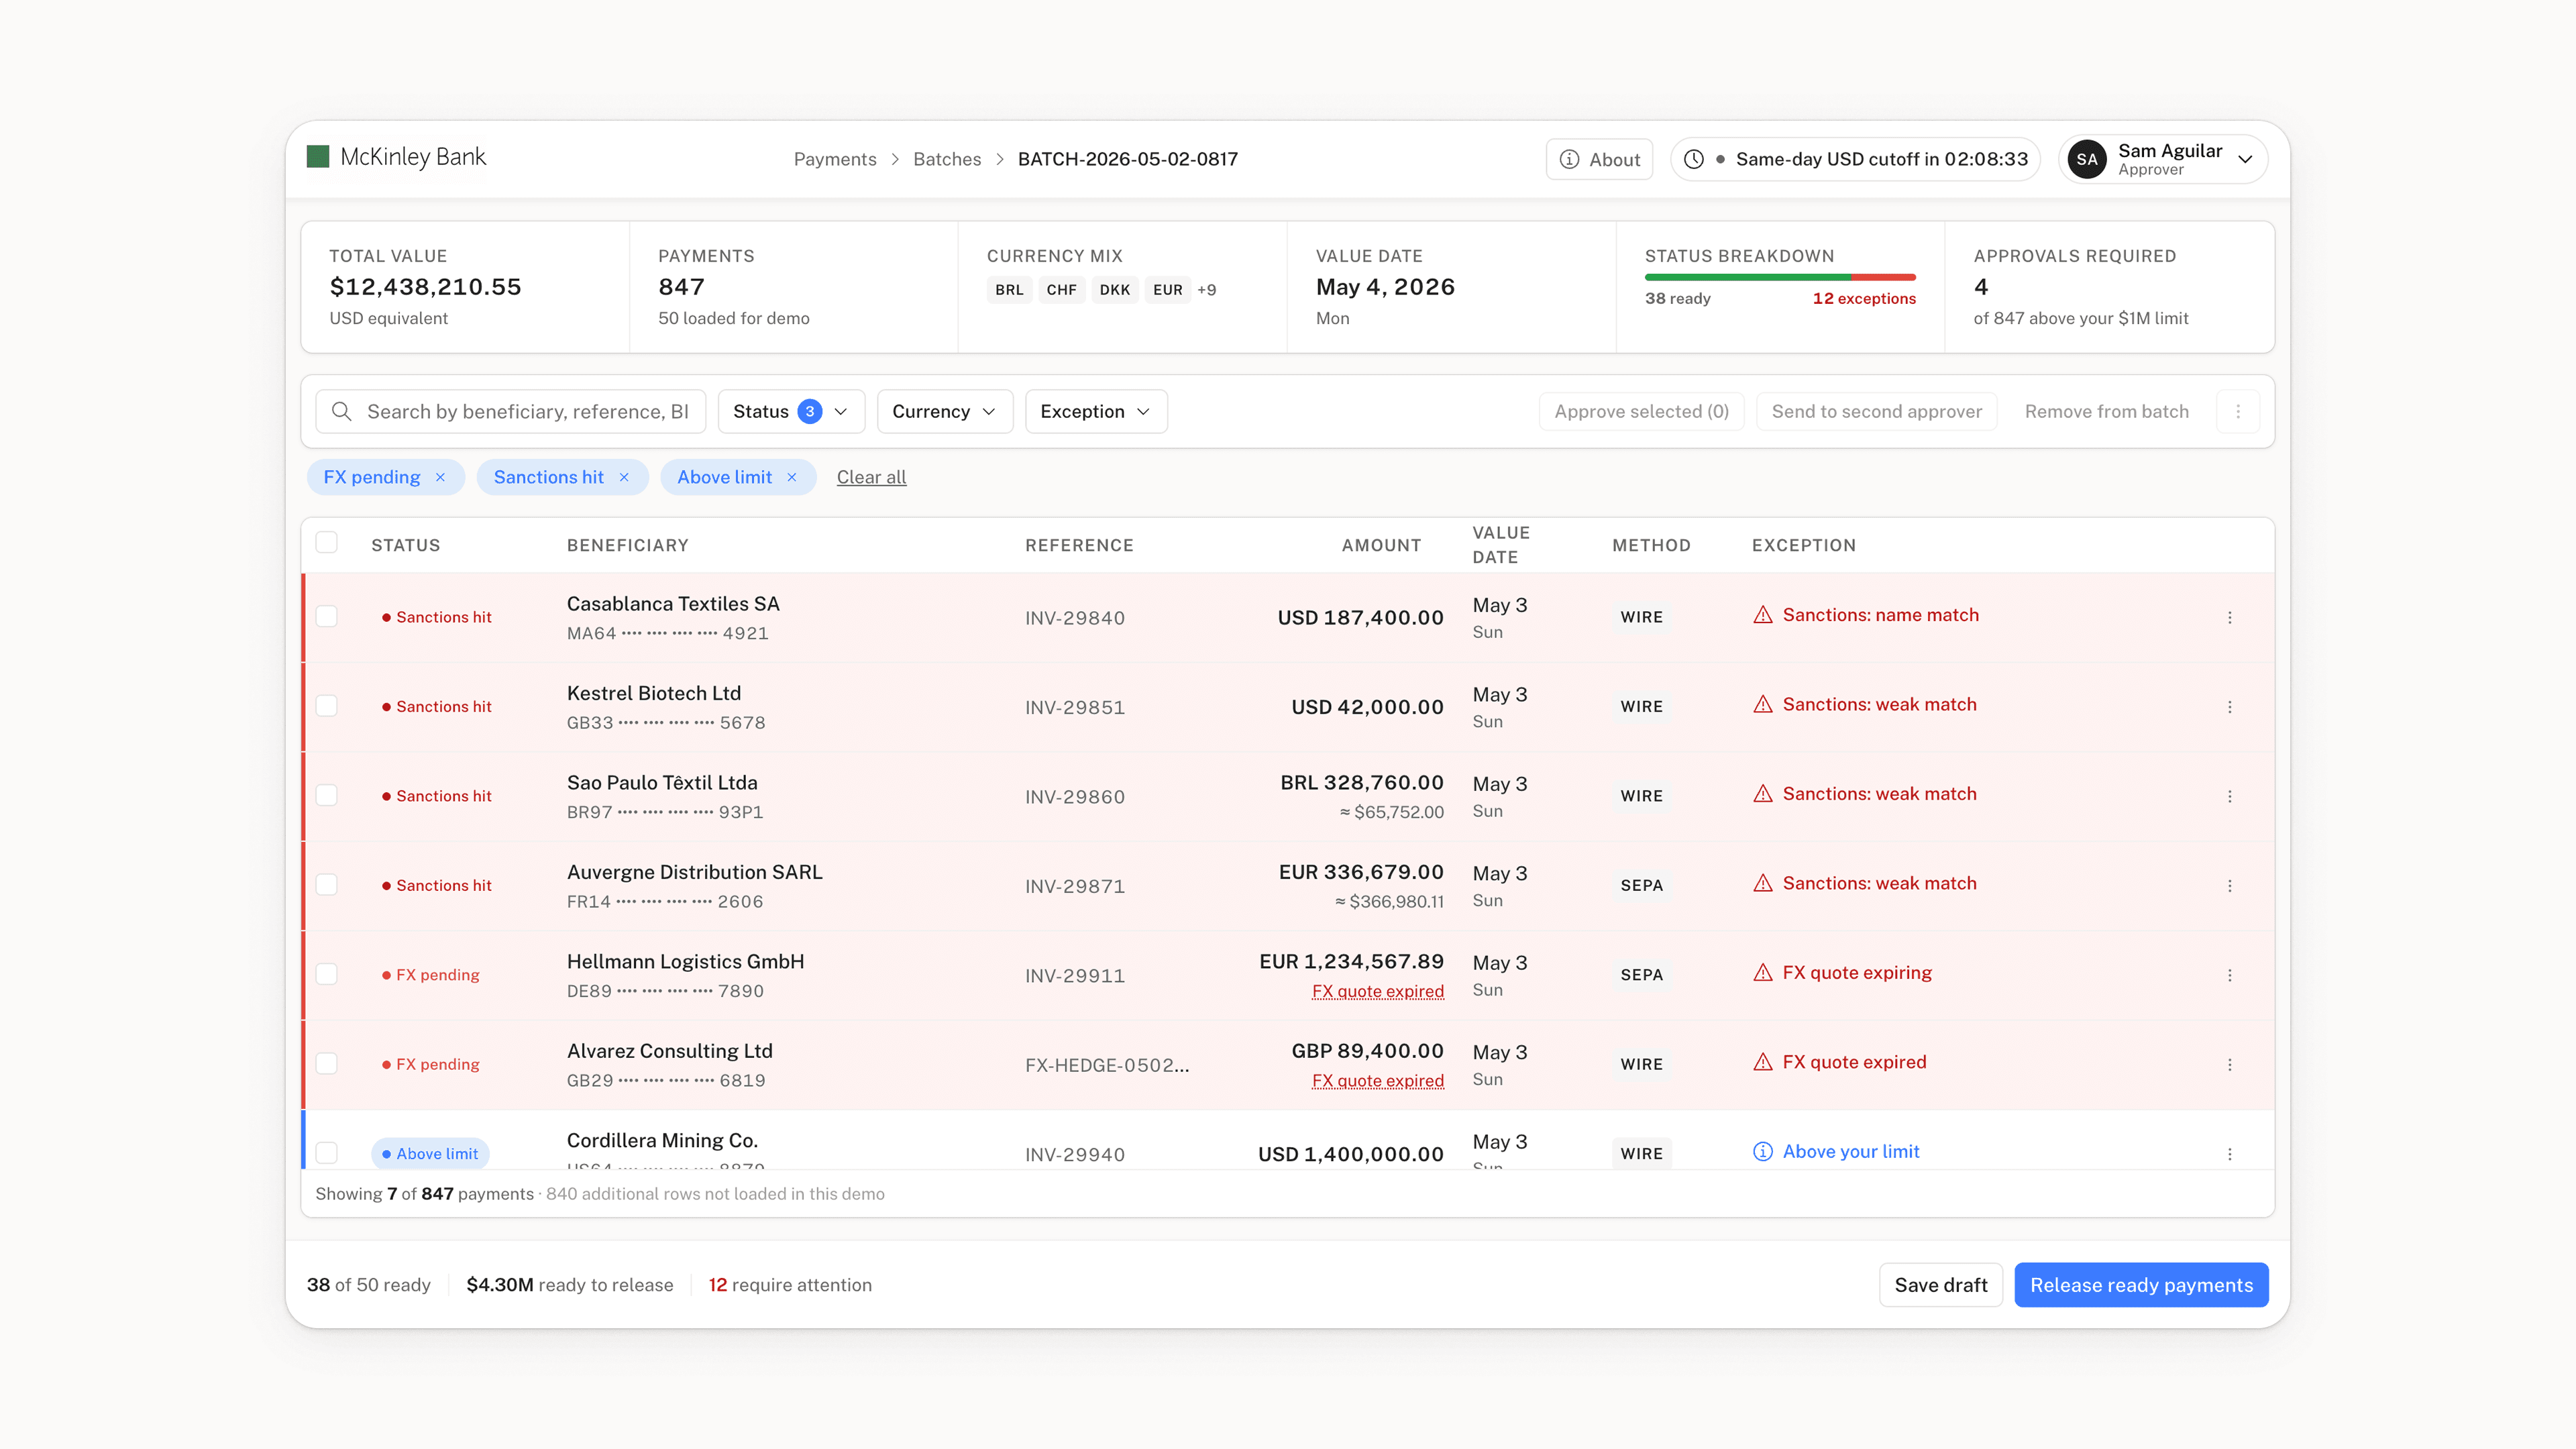Expand the Status filter dropdown

point(791,411)
